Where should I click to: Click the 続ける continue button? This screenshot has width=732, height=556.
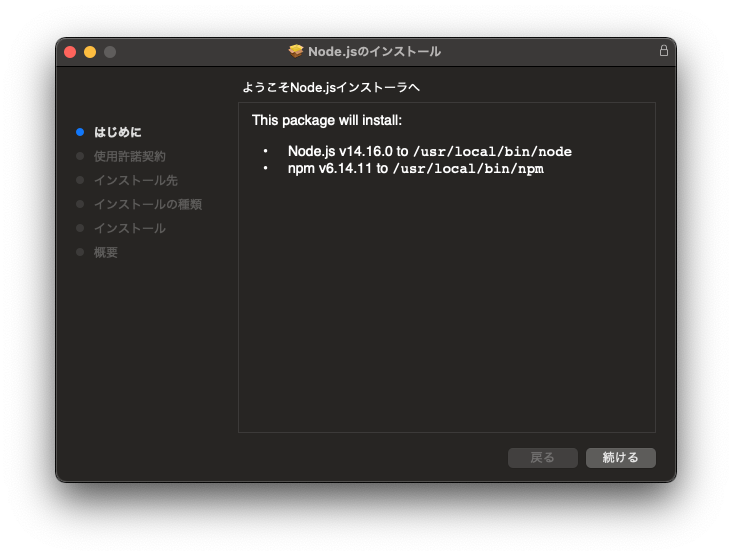pyautogui.click(x=620, y=457)
